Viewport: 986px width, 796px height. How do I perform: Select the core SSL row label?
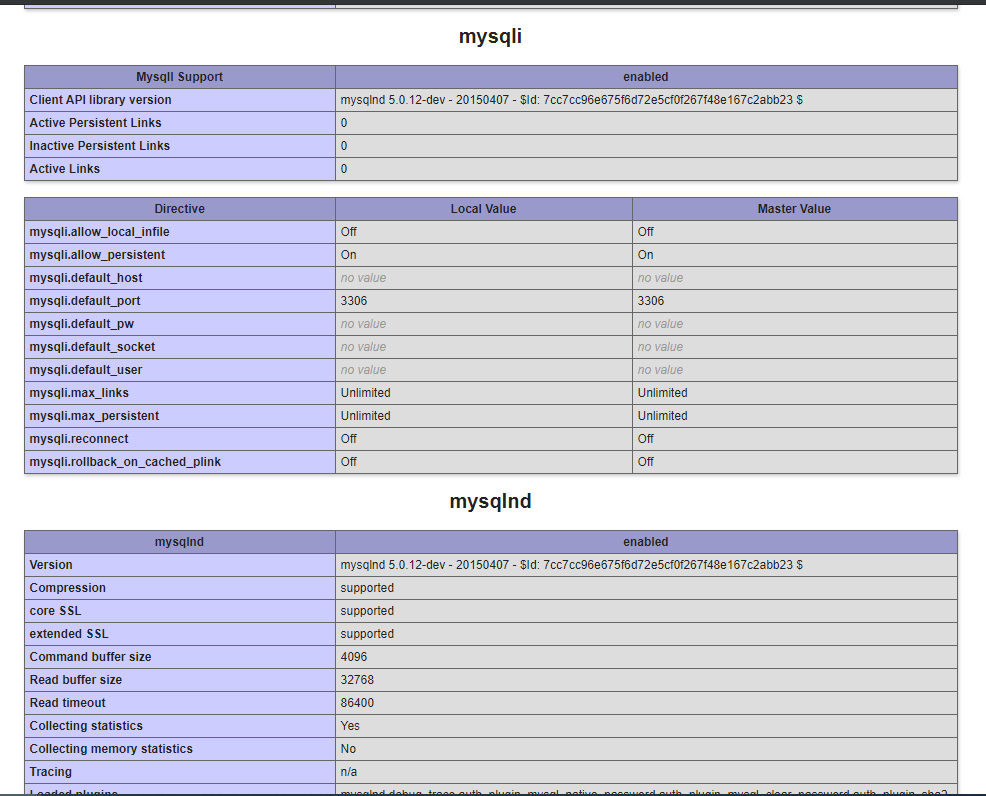[53, 610]
